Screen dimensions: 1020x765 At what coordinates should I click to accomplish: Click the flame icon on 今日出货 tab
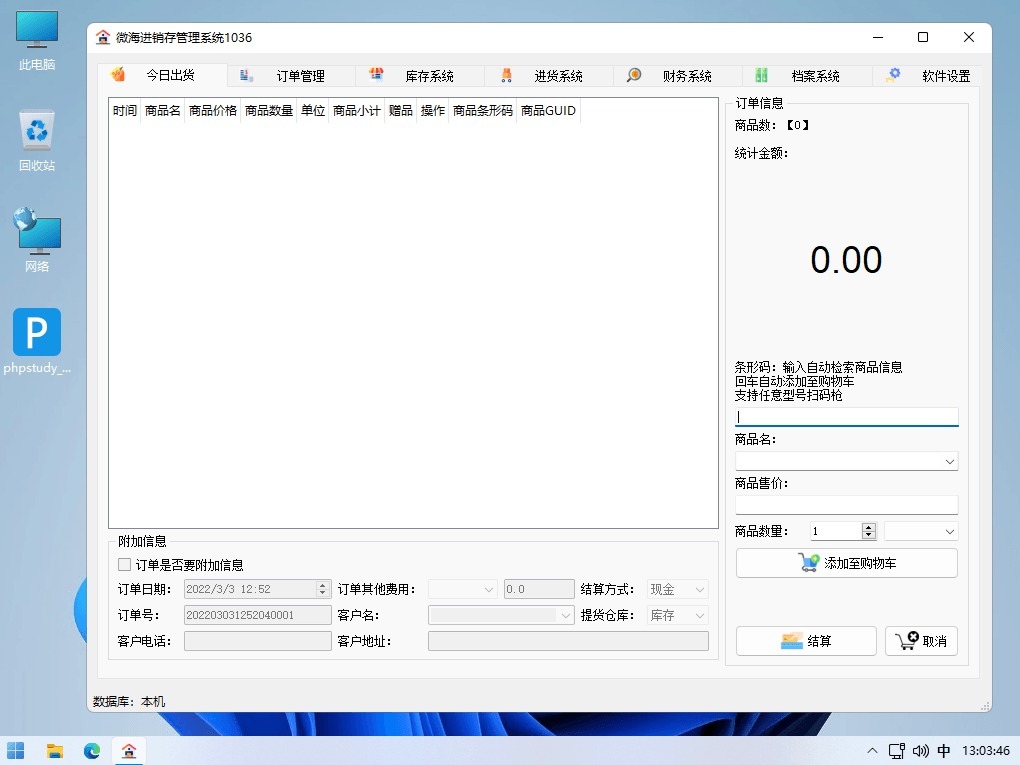tap(117, 74)
